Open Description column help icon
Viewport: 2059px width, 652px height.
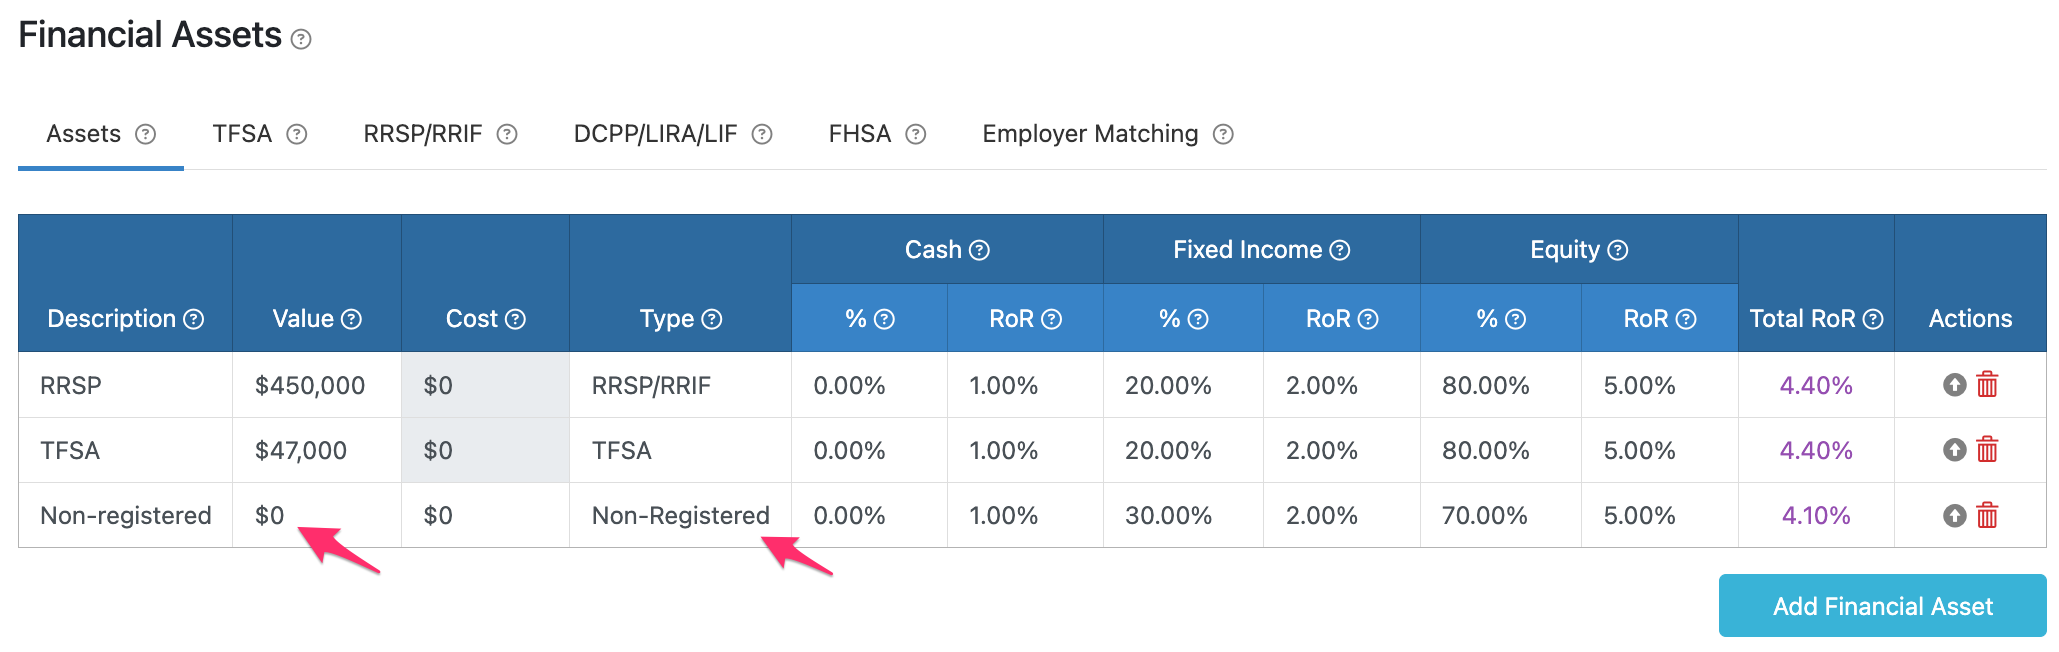(194, 319)
